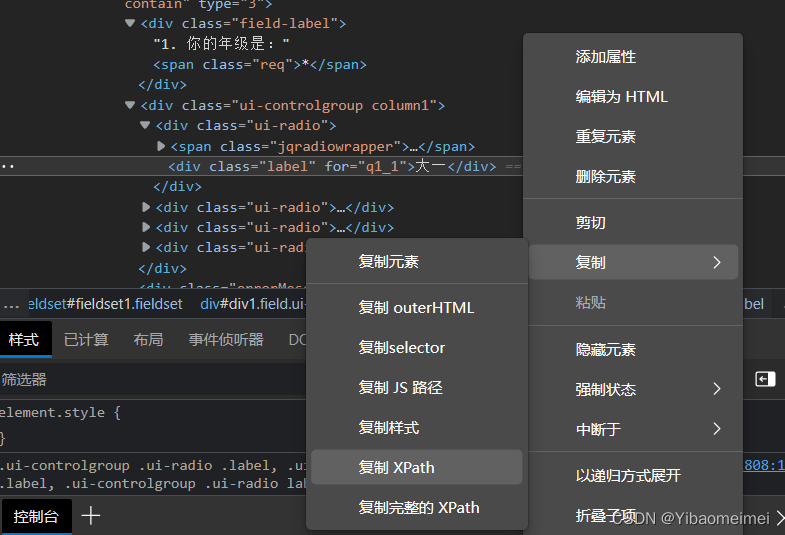
Task: Open the stylesheet source link ending 808:1
Action: coord(764,465)
